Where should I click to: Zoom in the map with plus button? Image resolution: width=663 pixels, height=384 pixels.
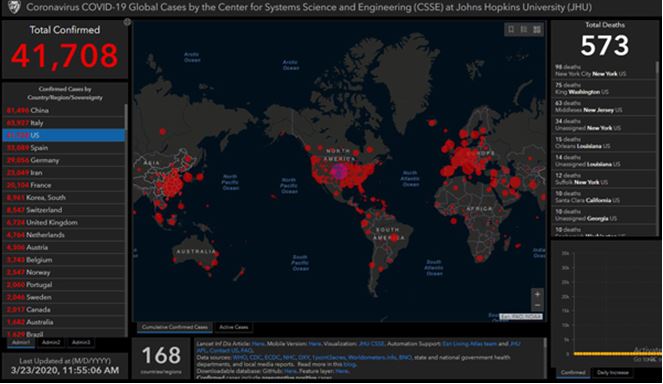[x=537, y=294]
